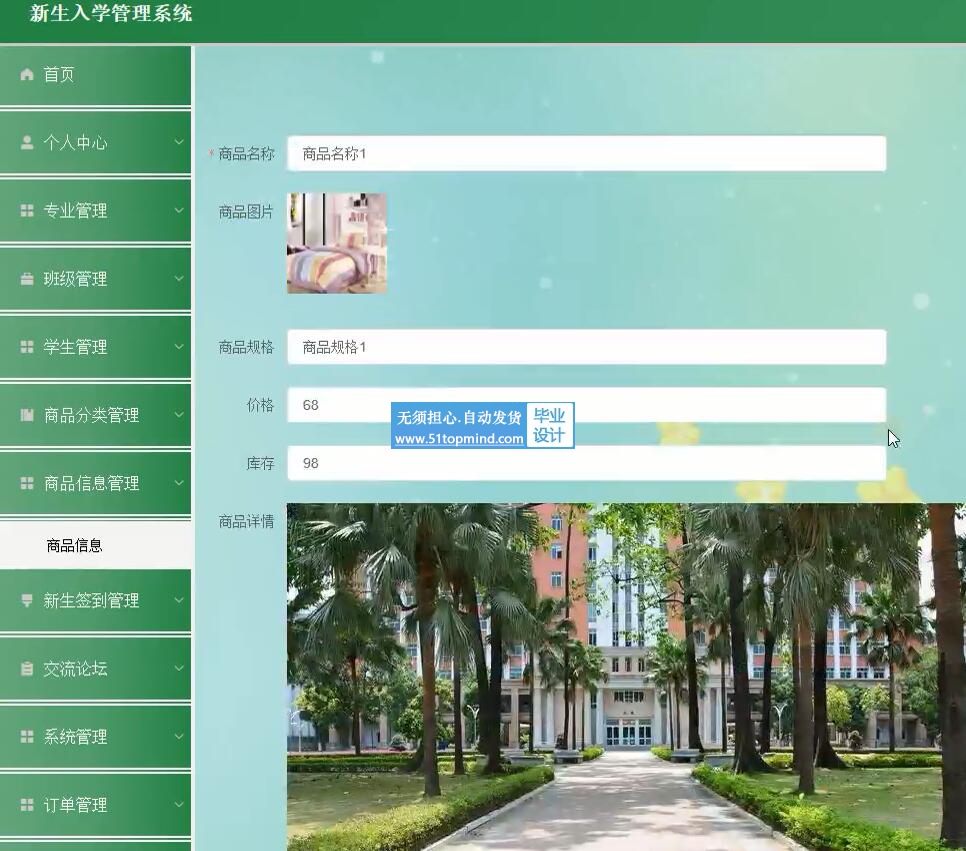Screen dimensions: 966x851
Task: Click the 库存 field label
Action: point(260,463)
